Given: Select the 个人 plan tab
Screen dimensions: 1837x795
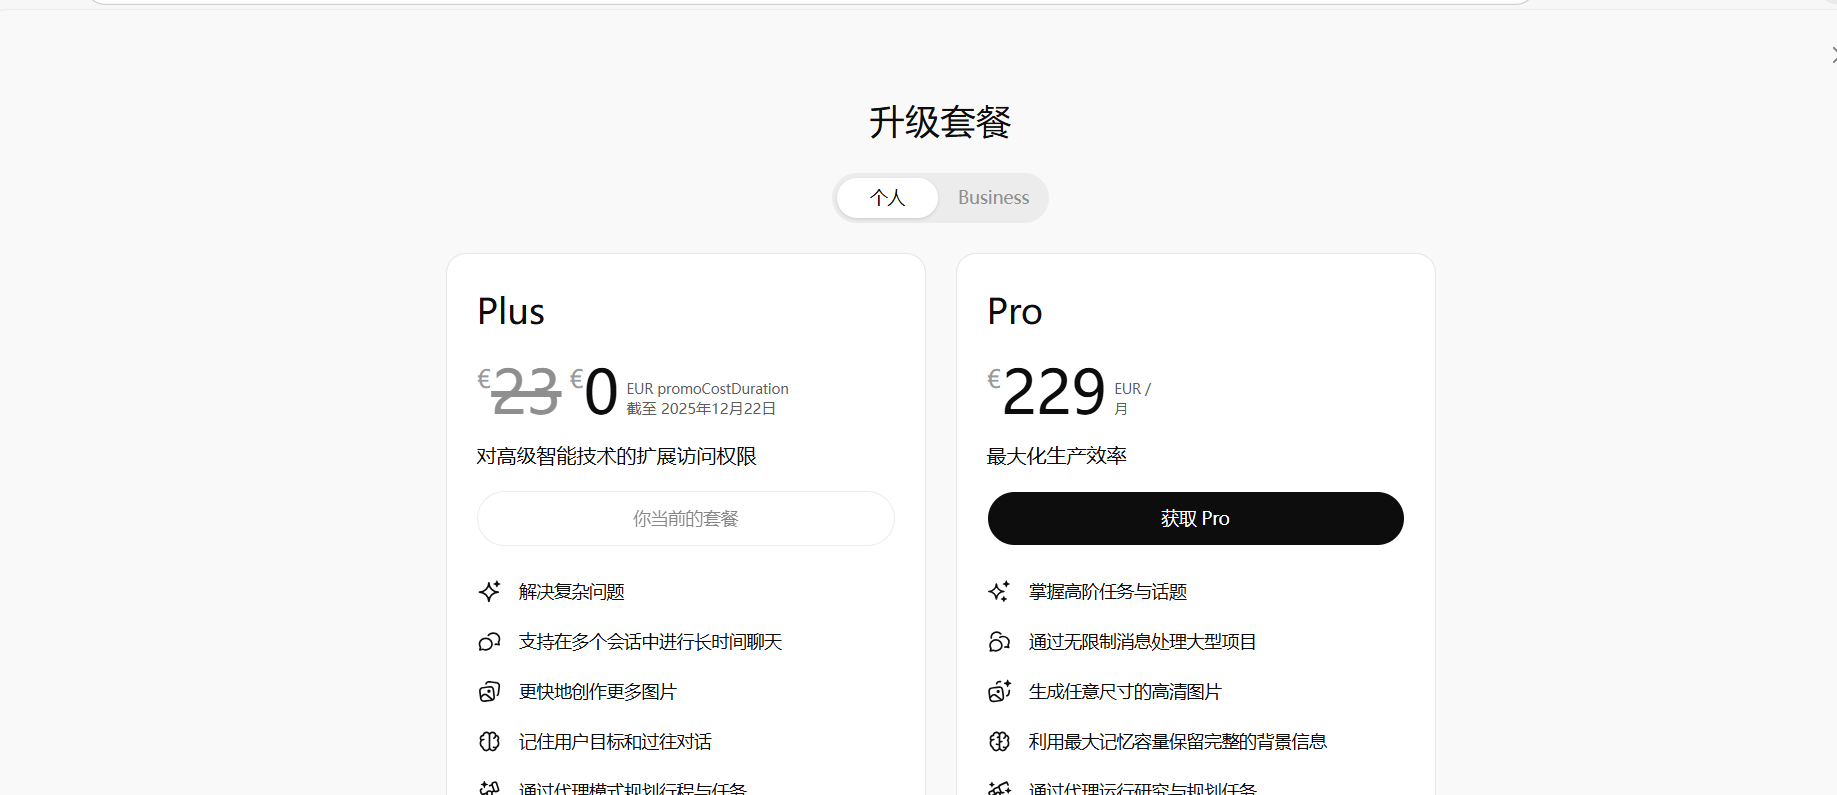Looking at the screenshot, I should pos(887,198).
